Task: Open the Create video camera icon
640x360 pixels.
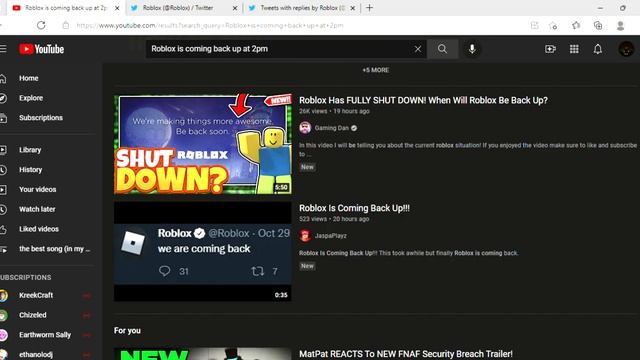Action: coord(550,49)
